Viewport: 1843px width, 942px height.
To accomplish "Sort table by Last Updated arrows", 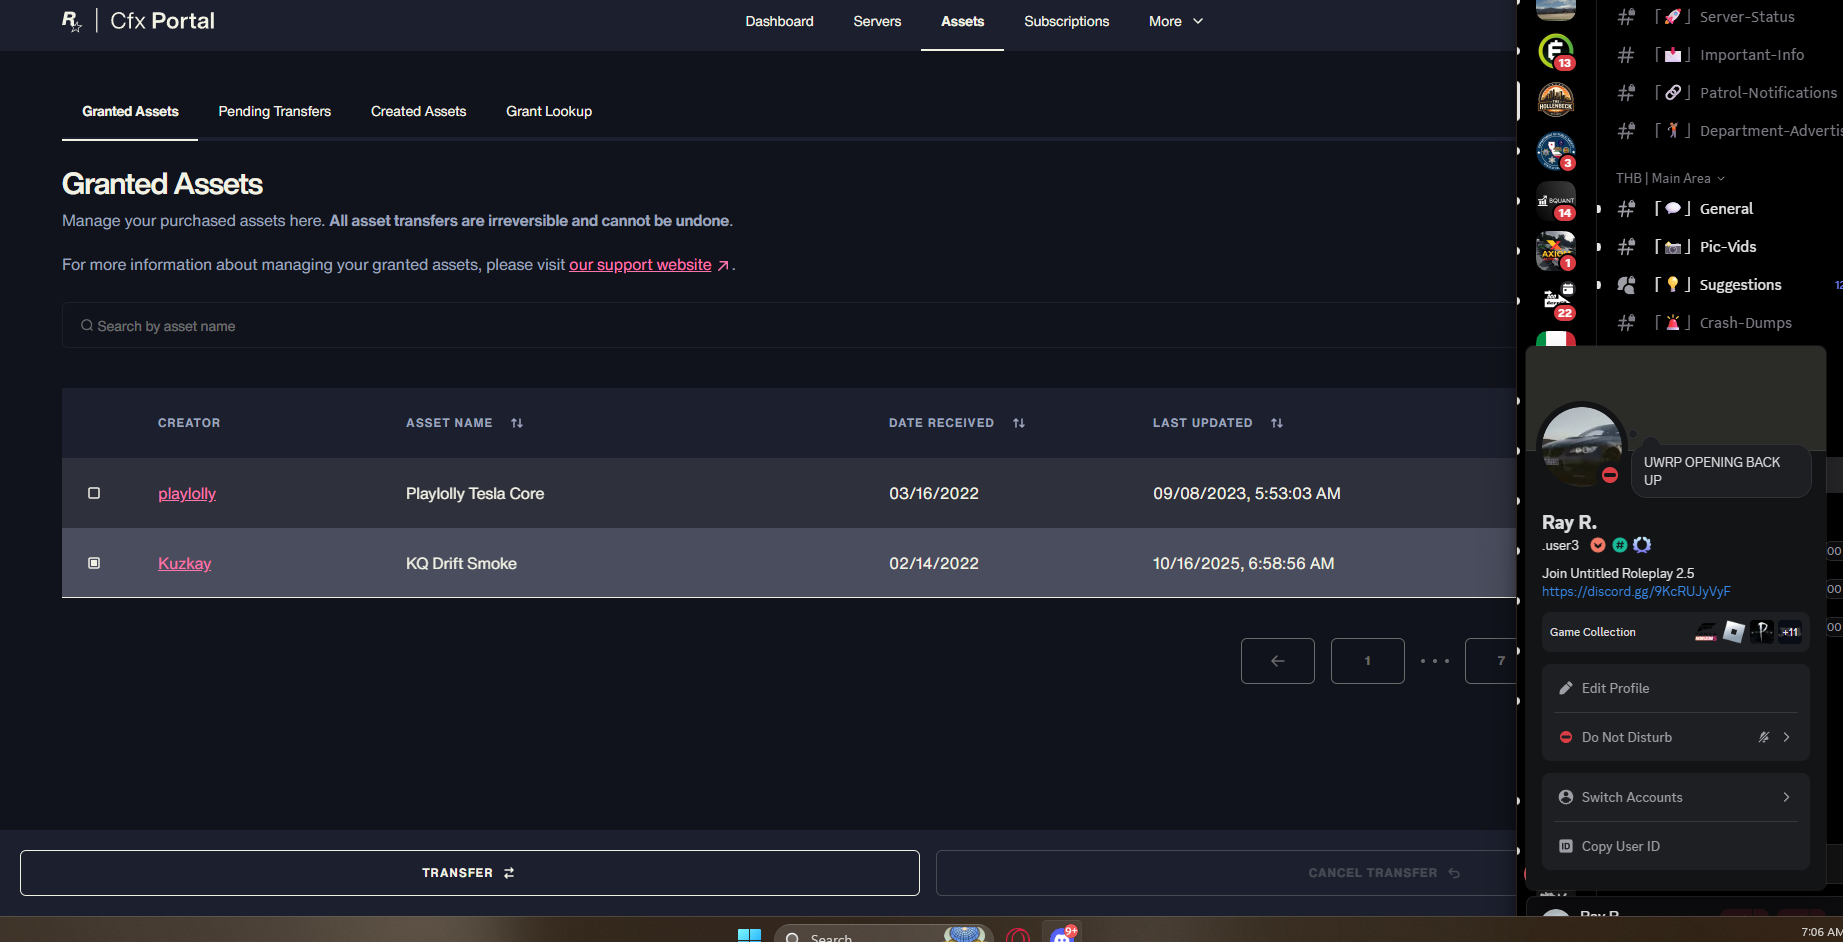I will [1277, 423].
